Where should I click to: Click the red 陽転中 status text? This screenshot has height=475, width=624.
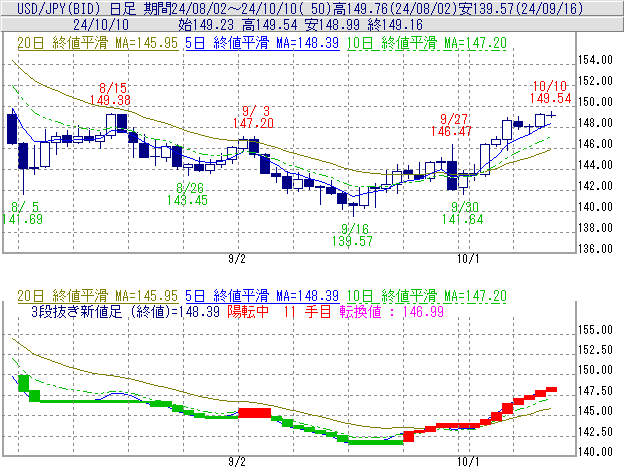(x=248, y=311)
